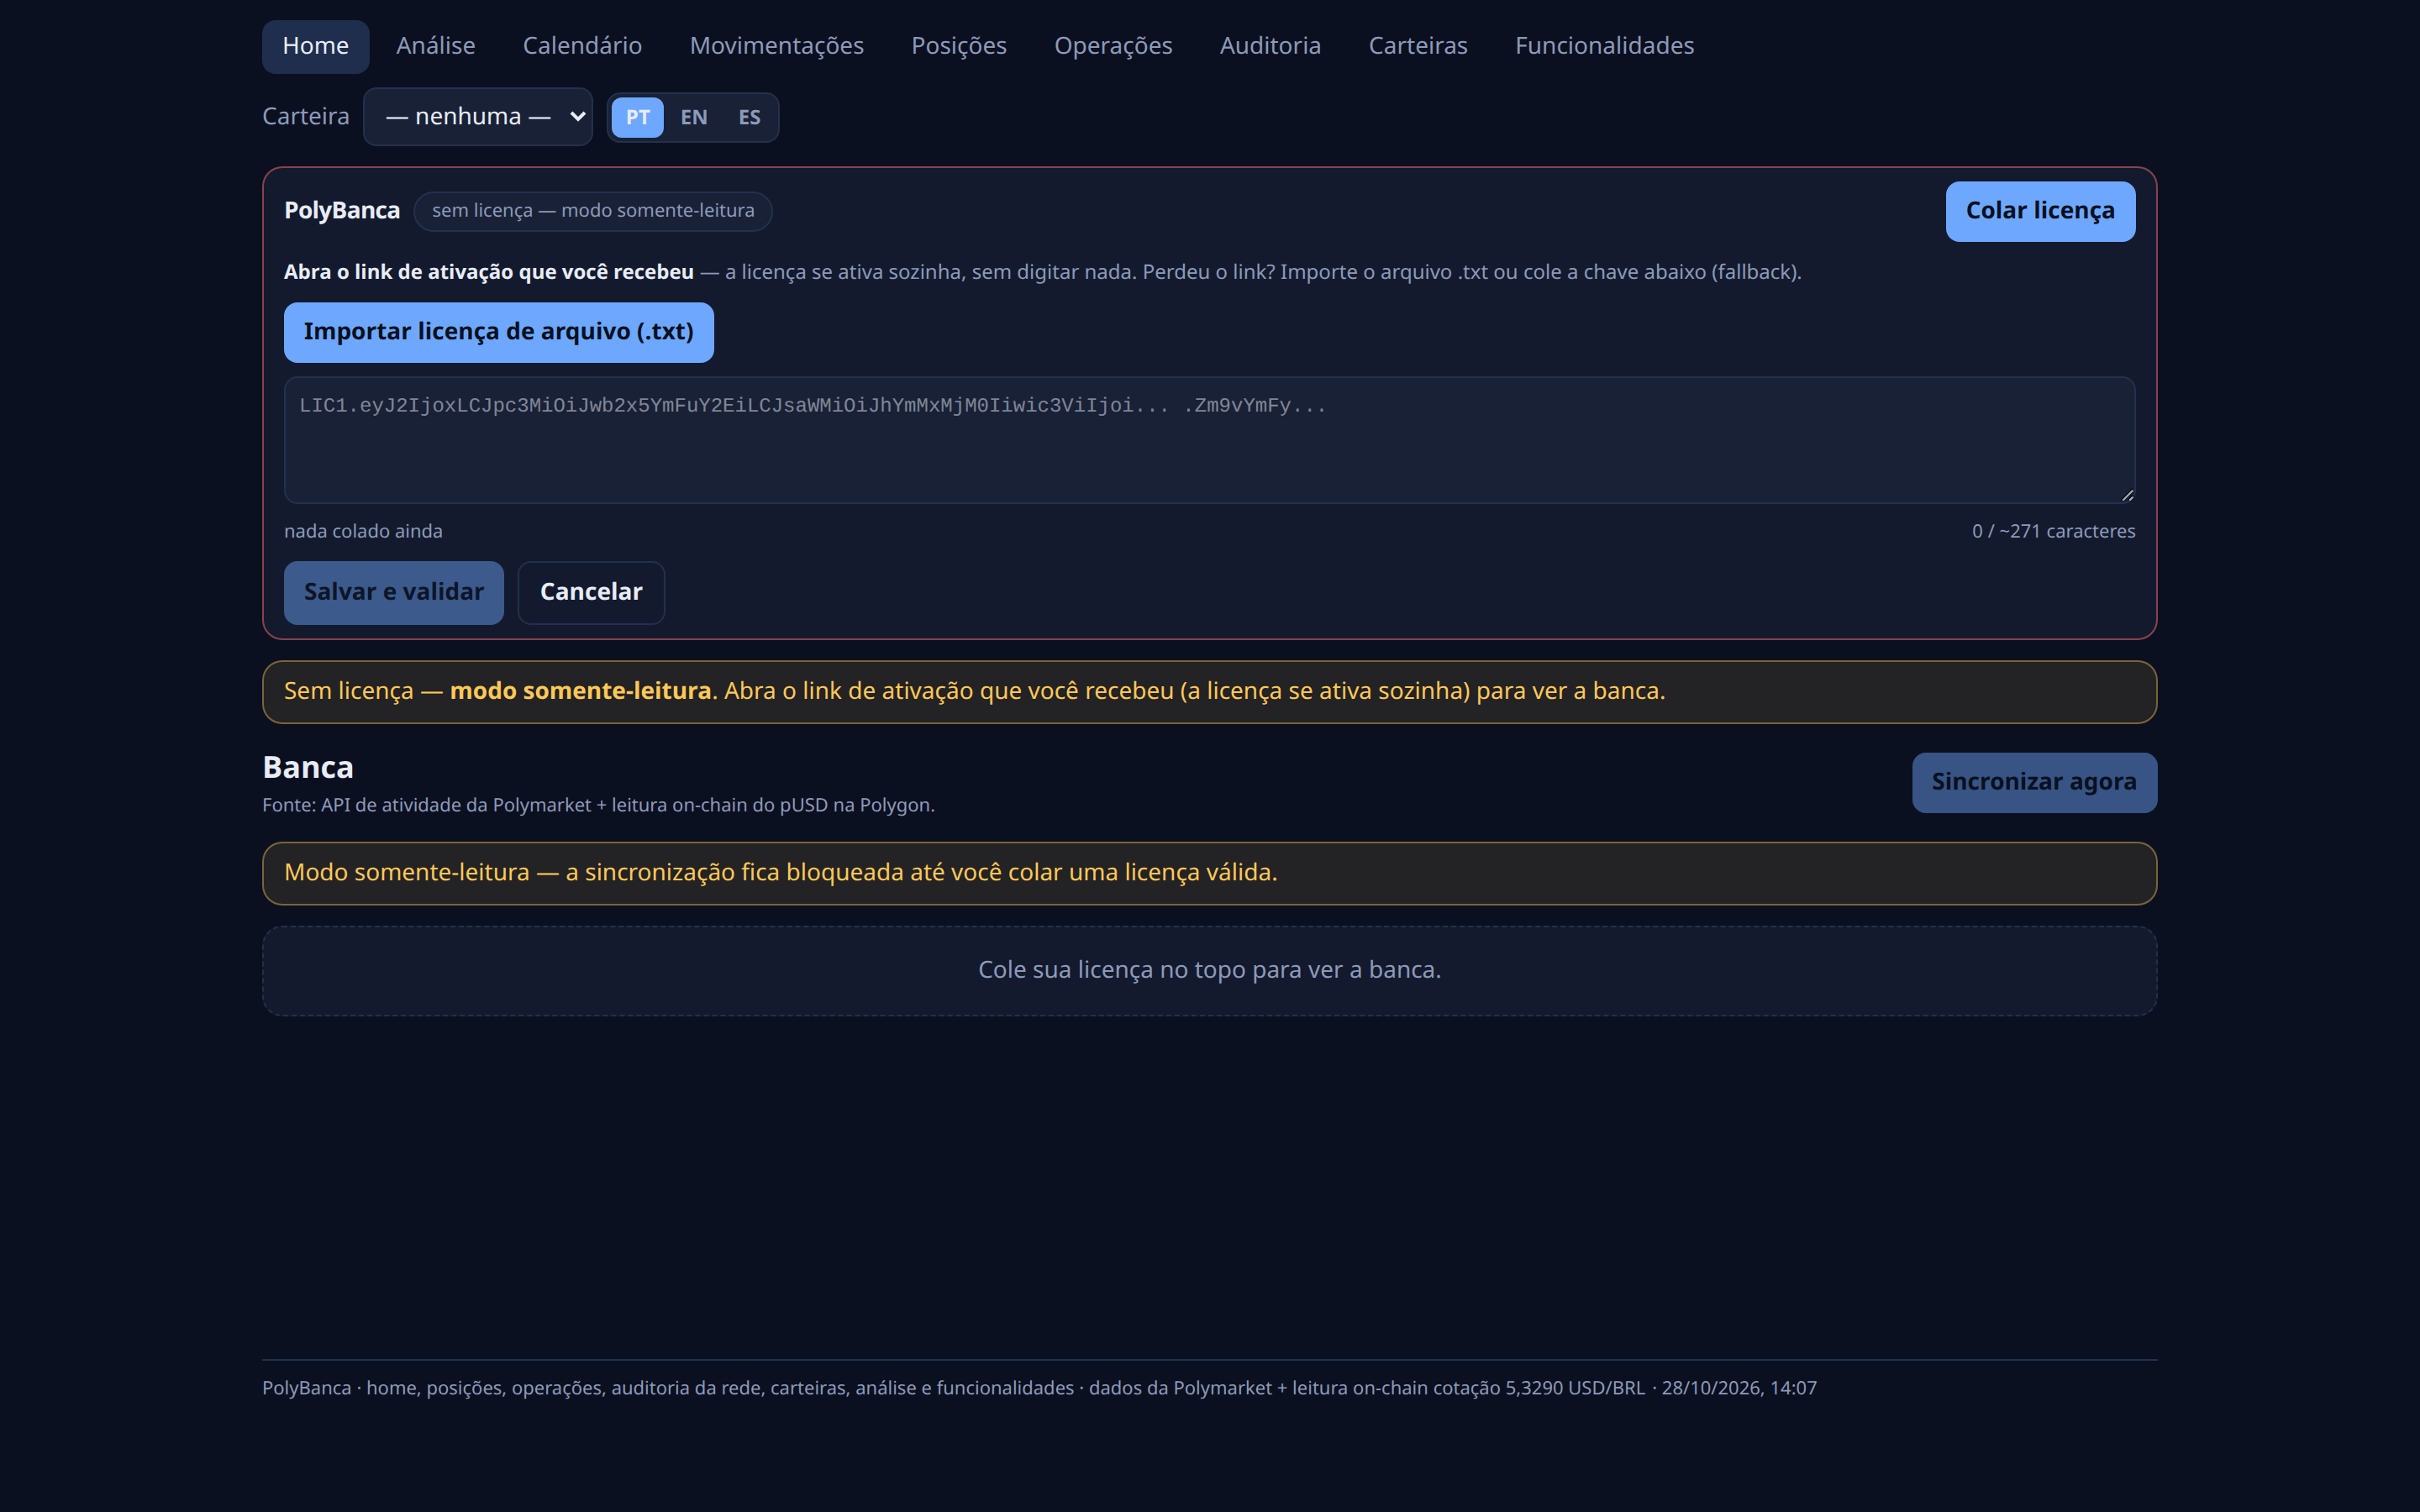Click the footer cotação 5,3290 USD/BRL text
Viewport: 2420px width, 1512px height.
1539,1388
